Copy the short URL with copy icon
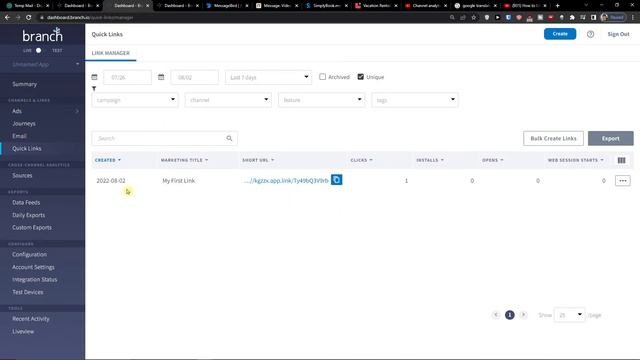This screenshot has width=640, height=360. pos(336,180)
